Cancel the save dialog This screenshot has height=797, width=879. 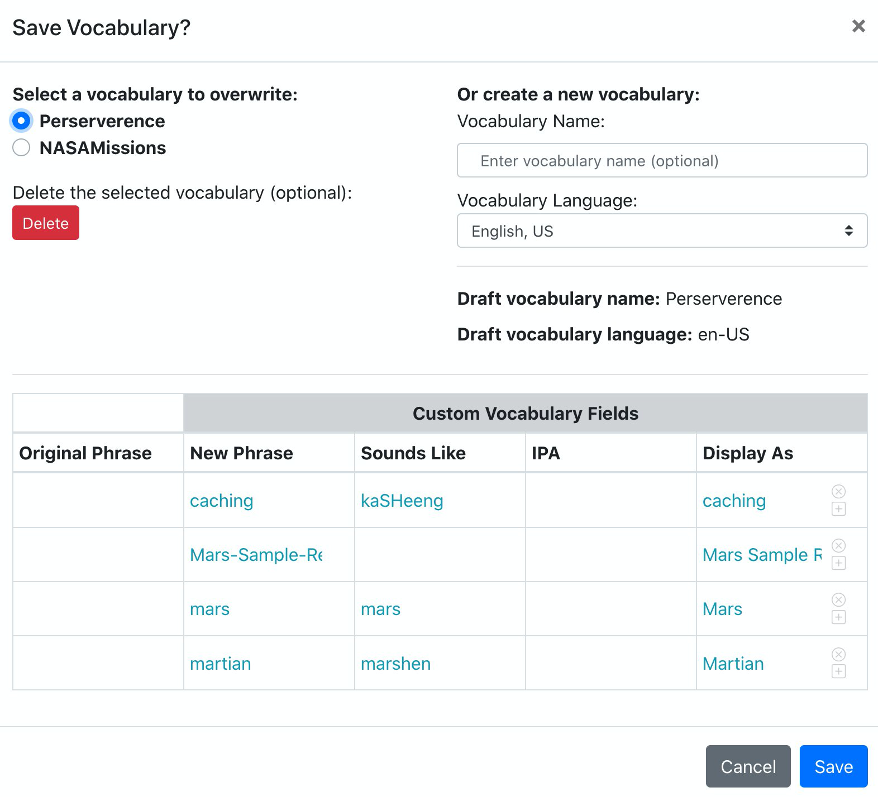click(x=747, y=766)
